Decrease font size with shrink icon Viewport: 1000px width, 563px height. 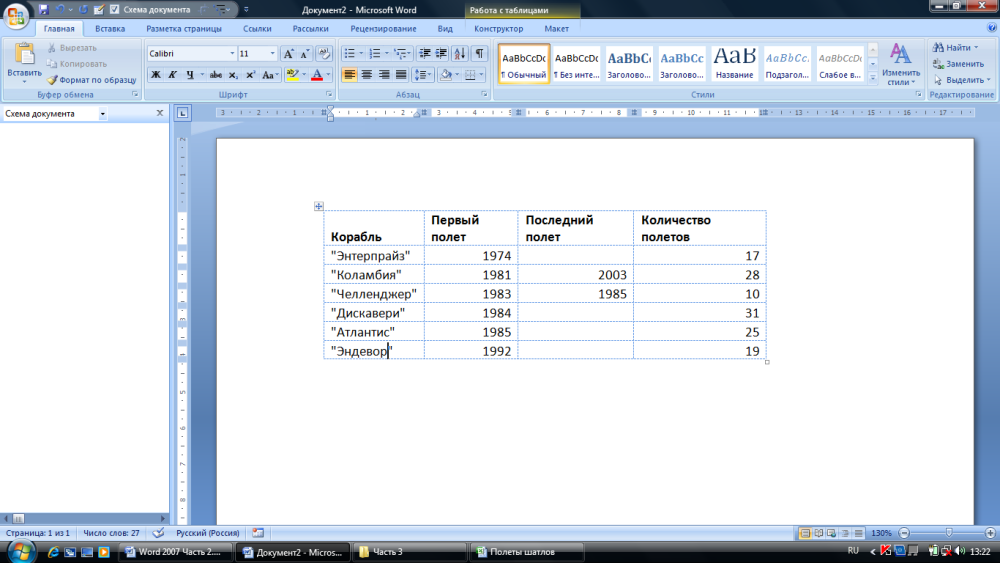(x=304, y=54)
